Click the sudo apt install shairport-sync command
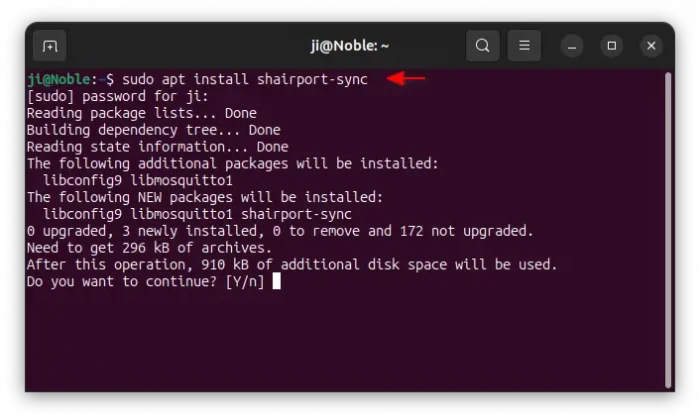This screenshot has width=700, height=420. [245, 79]
